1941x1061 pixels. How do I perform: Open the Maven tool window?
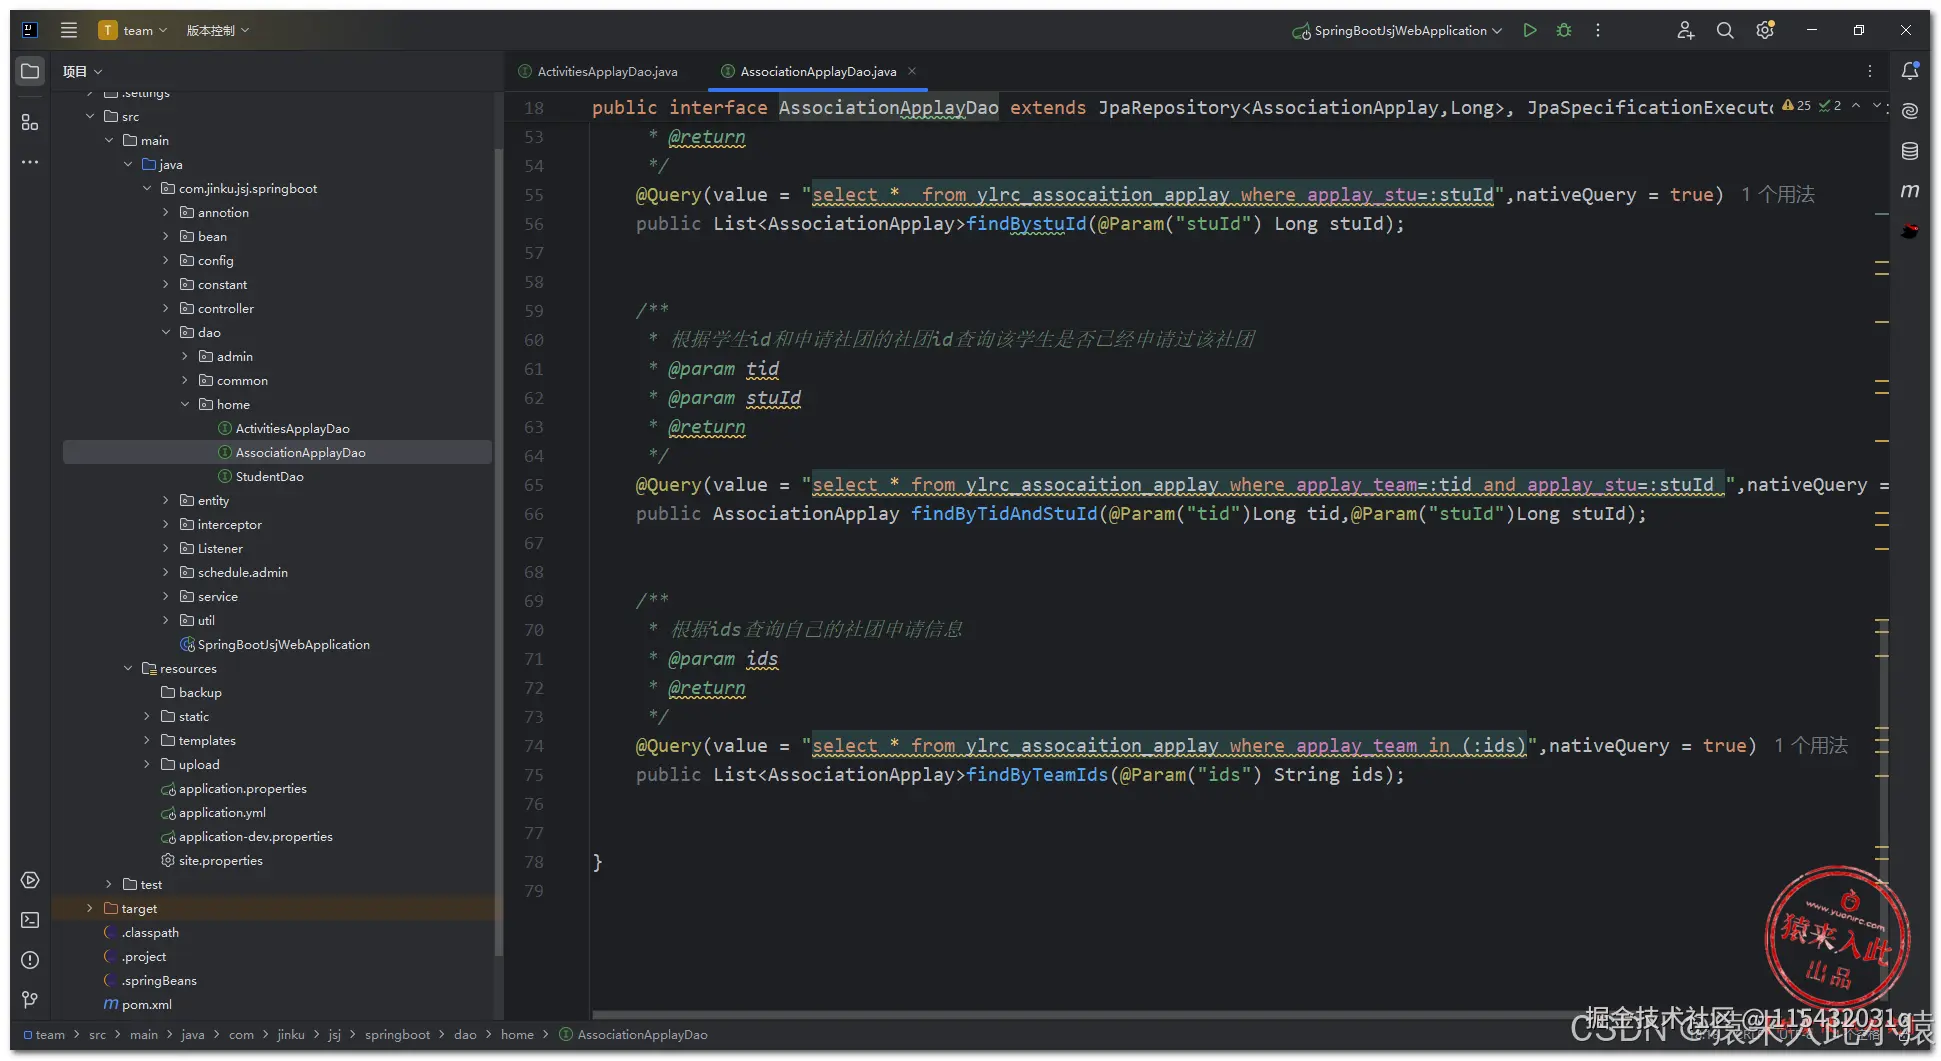tap(1910, 191)
